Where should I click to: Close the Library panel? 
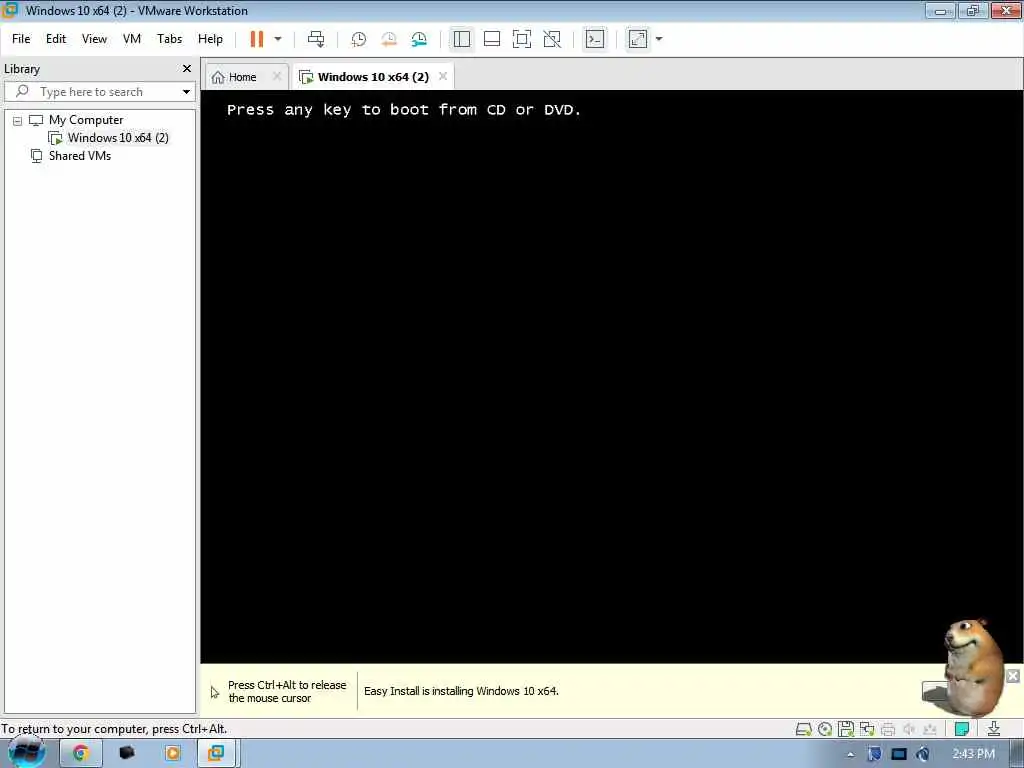click(x=187, y=69)
